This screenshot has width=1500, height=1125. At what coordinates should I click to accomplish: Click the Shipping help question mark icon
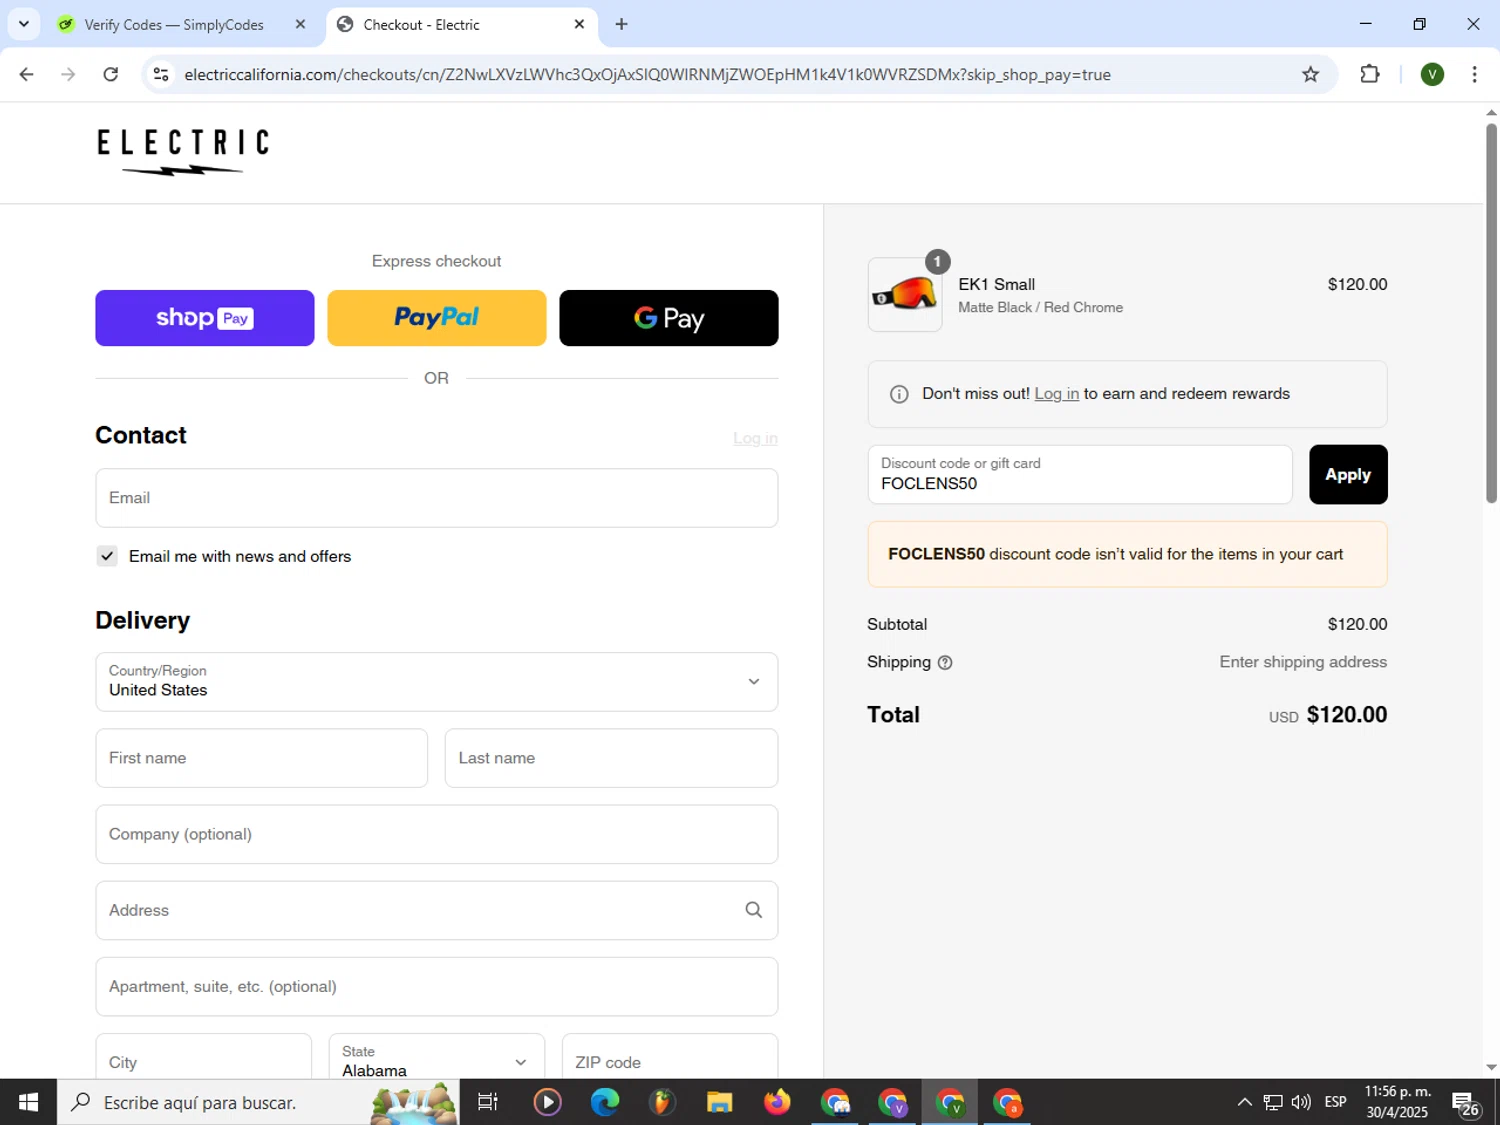(945, 662)
